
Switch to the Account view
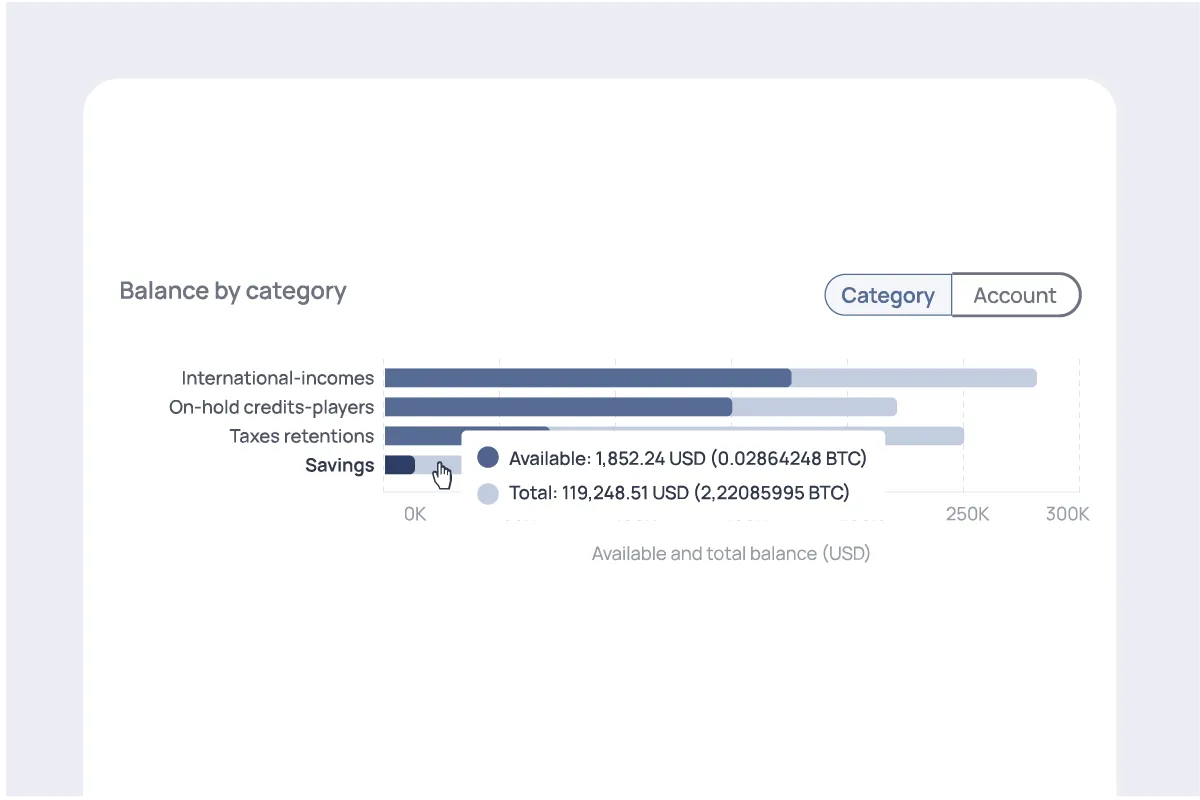click(1016, 295)
